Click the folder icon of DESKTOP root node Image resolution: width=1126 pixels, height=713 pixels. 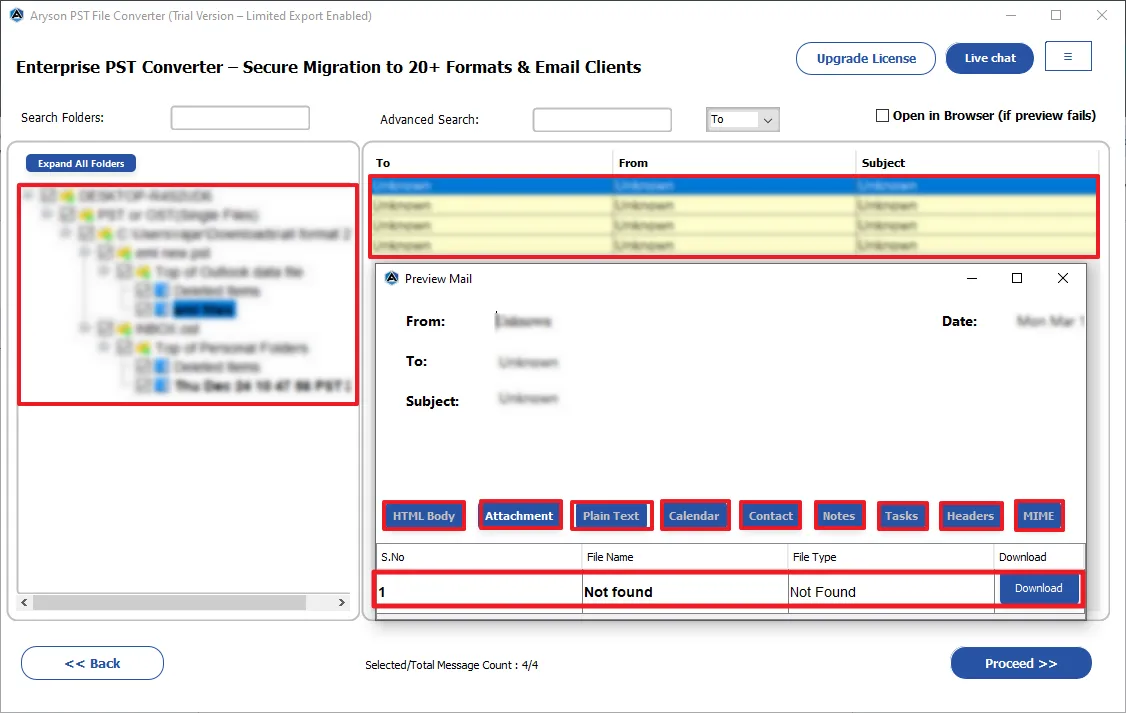coord(68,196)
